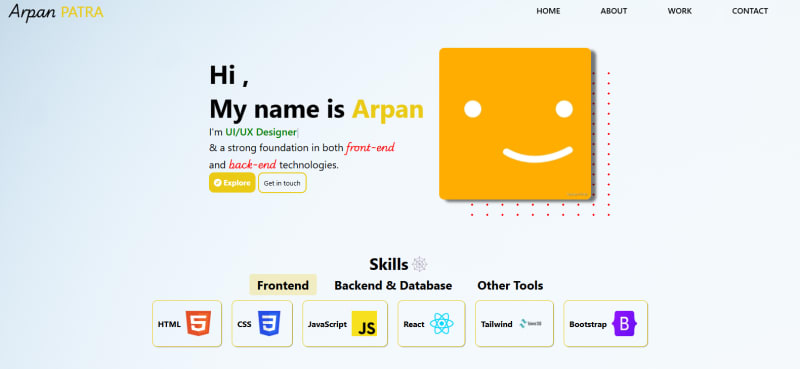Click the React label text

414,324
